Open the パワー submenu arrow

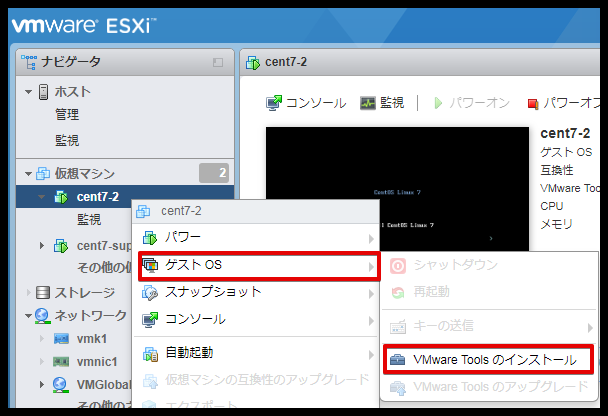pyautogui.click(x=371, y=239)
